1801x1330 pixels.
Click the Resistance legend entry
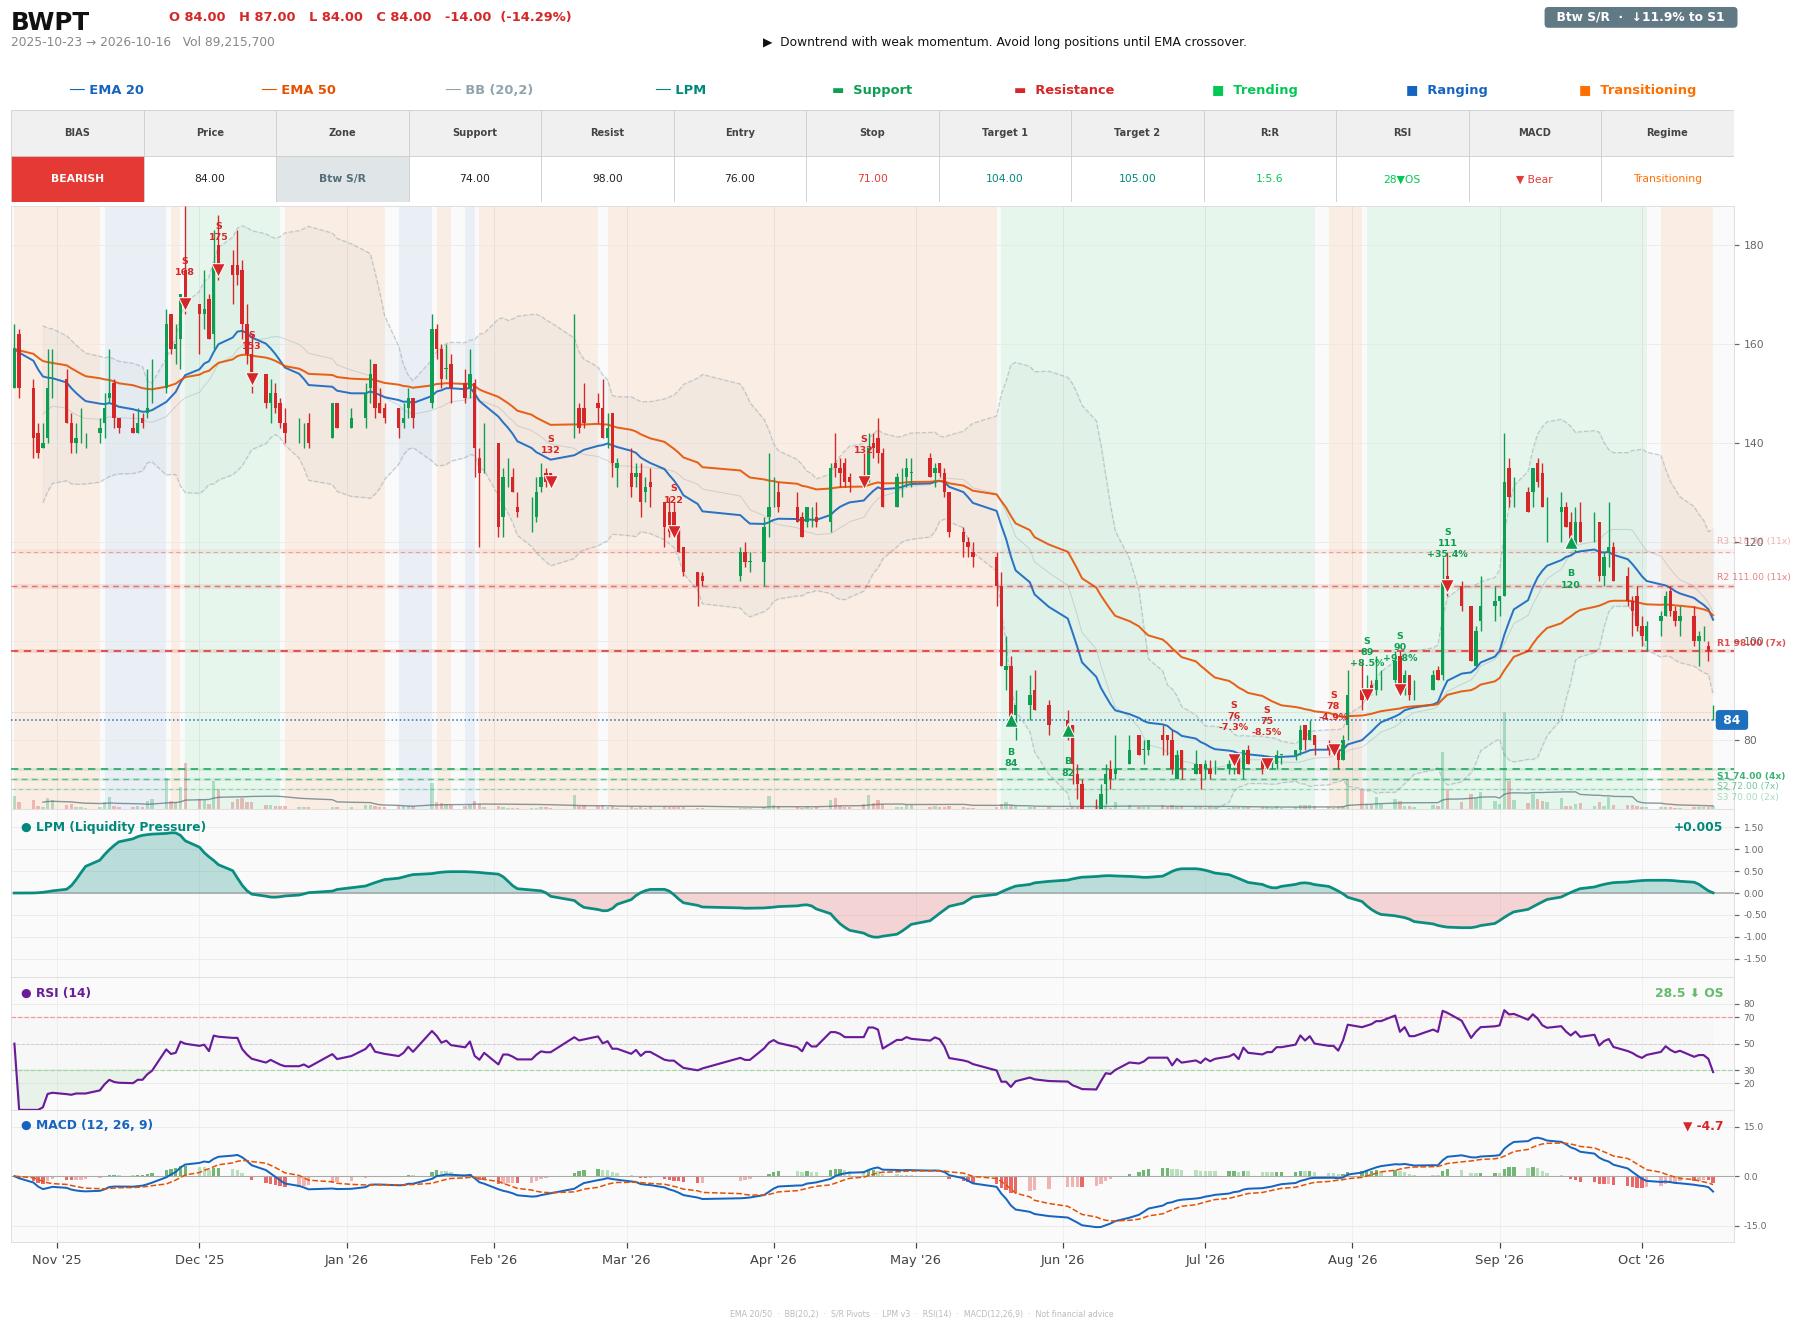point(1064,90)
